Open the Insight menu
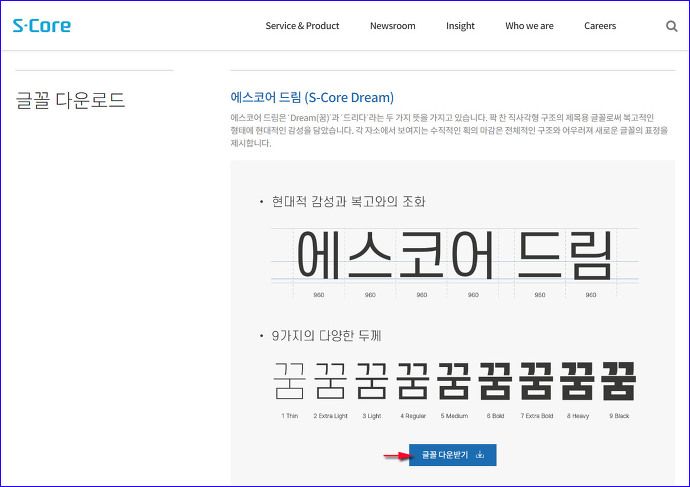The image size is (690, 487). click(460, 26)
